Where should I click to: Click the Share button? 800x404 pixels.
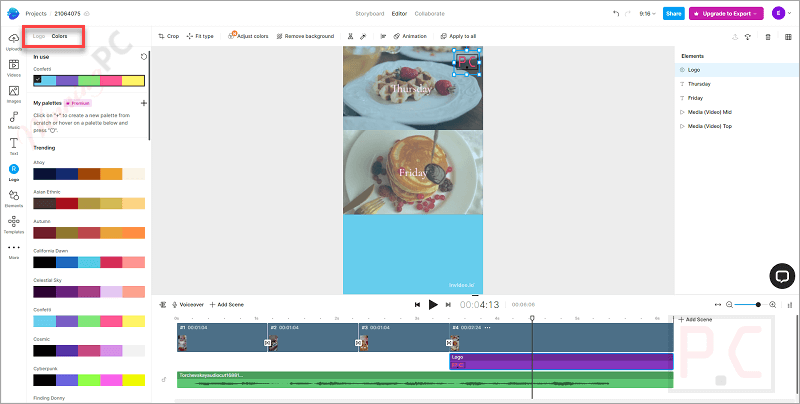click(673, 14)
